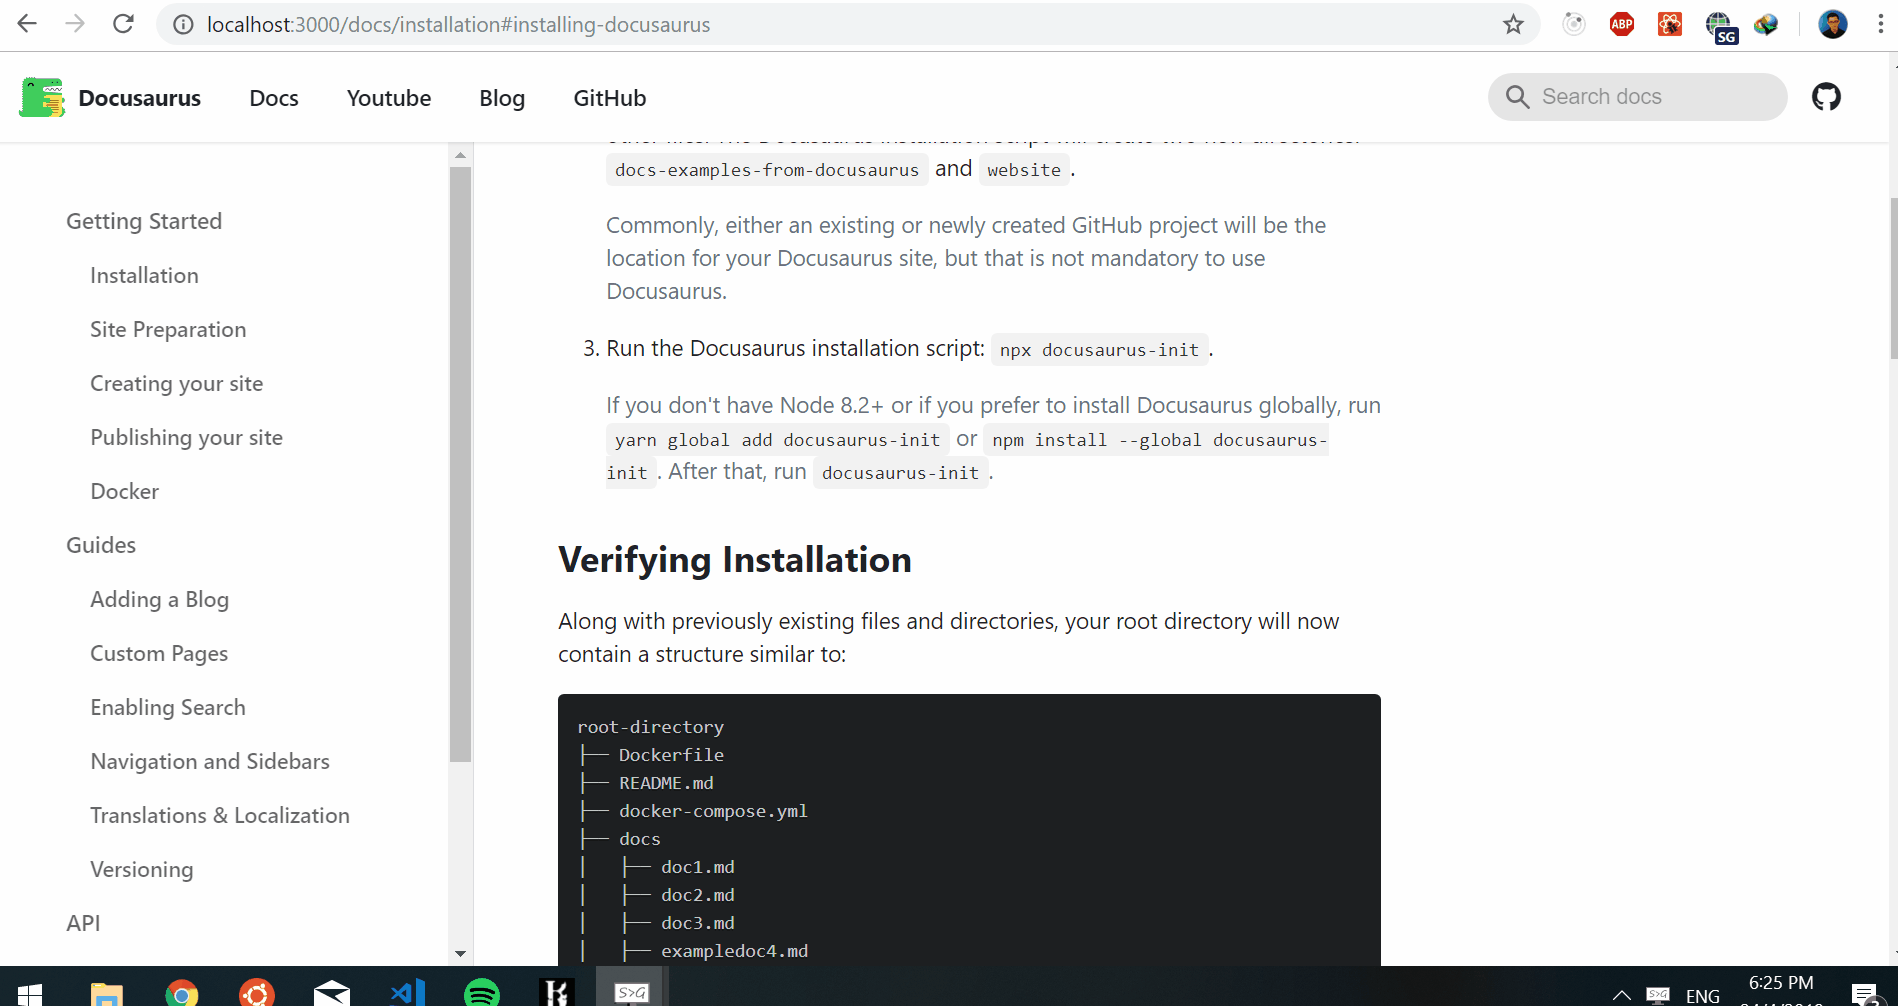Open the Versioning sidebar link

142,869
